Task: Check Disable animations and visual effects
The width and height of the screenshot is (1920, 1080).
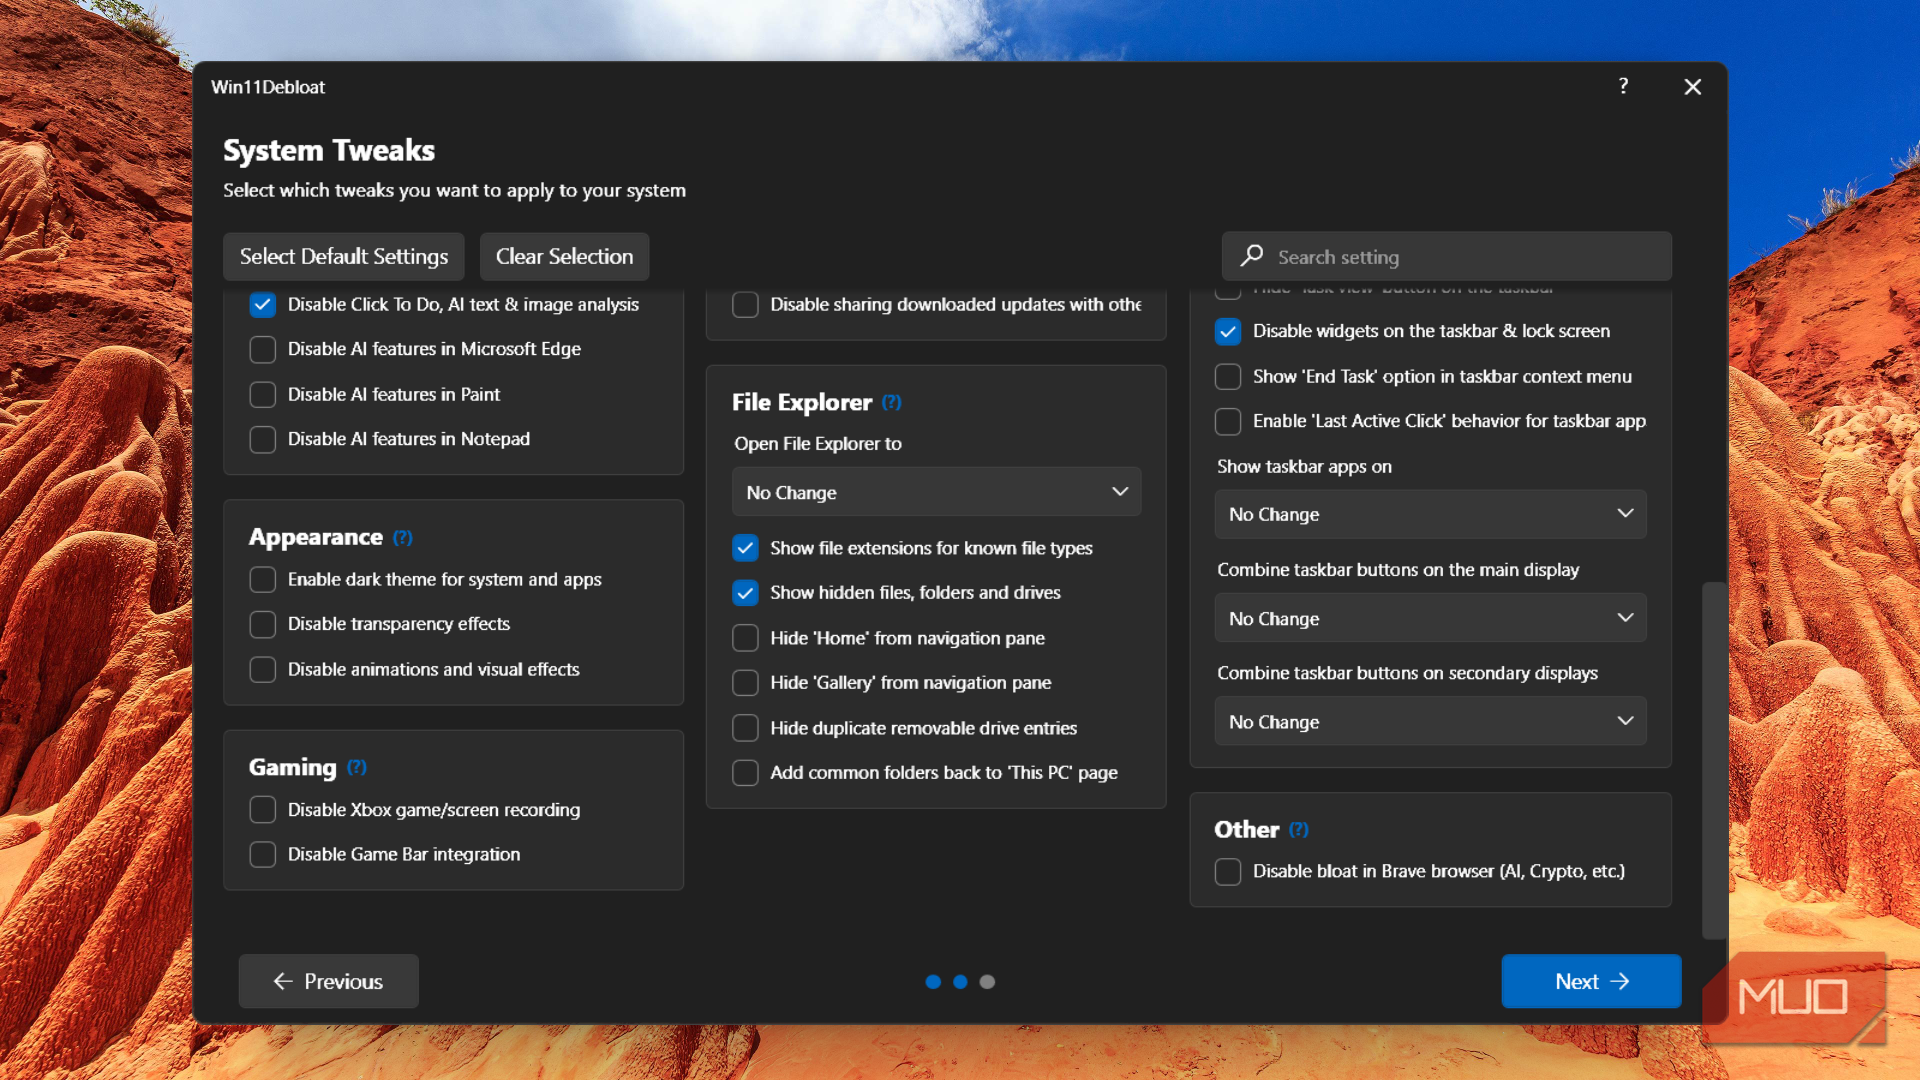Action: tap(262, 670)
